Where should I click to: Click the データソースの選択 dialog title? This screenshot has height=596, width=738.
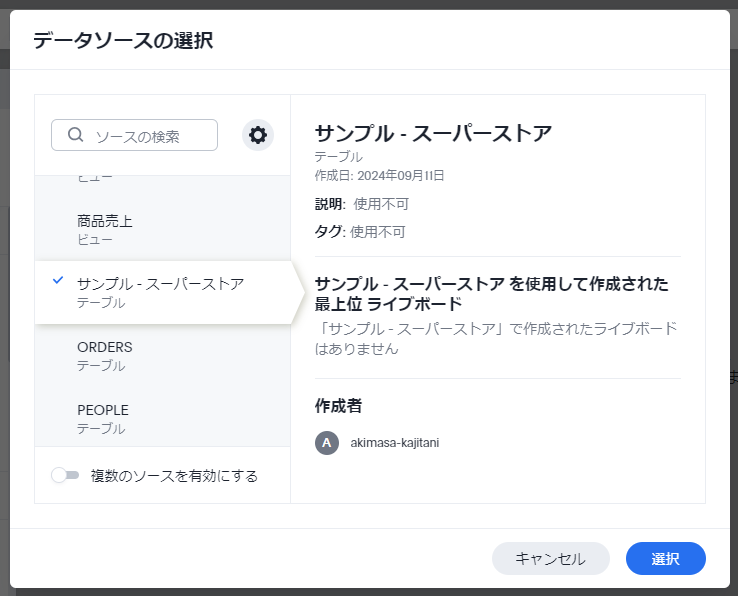122,41
